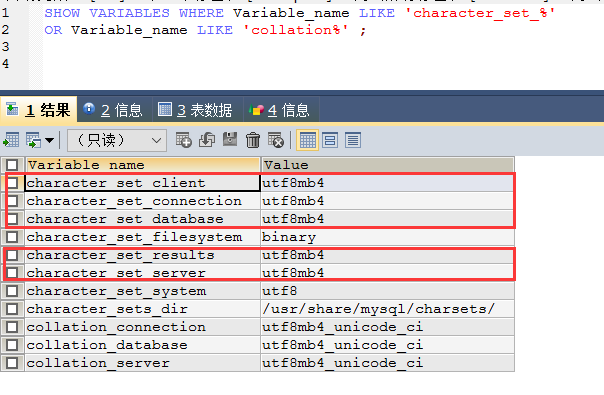Click the /usr/share/mysql/charsets/ value cell
Screen dimensions: 604x395
387,309
